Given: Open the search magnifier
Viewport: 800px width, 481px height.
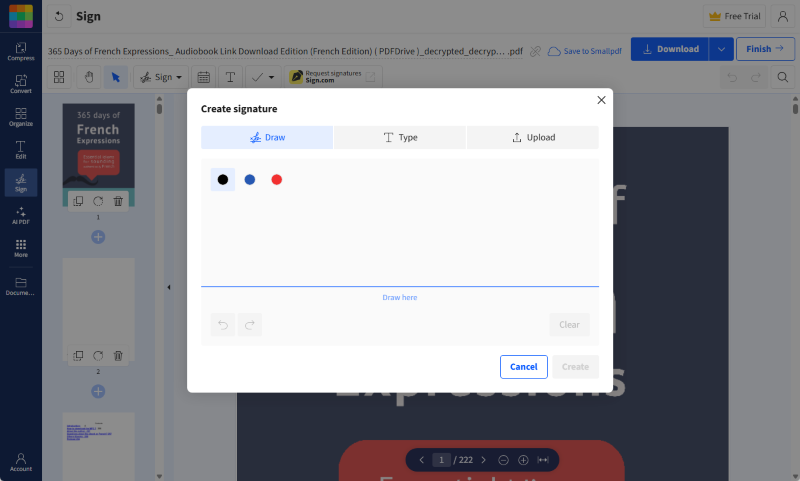Looking at the screenshot, I should point(783,77).
